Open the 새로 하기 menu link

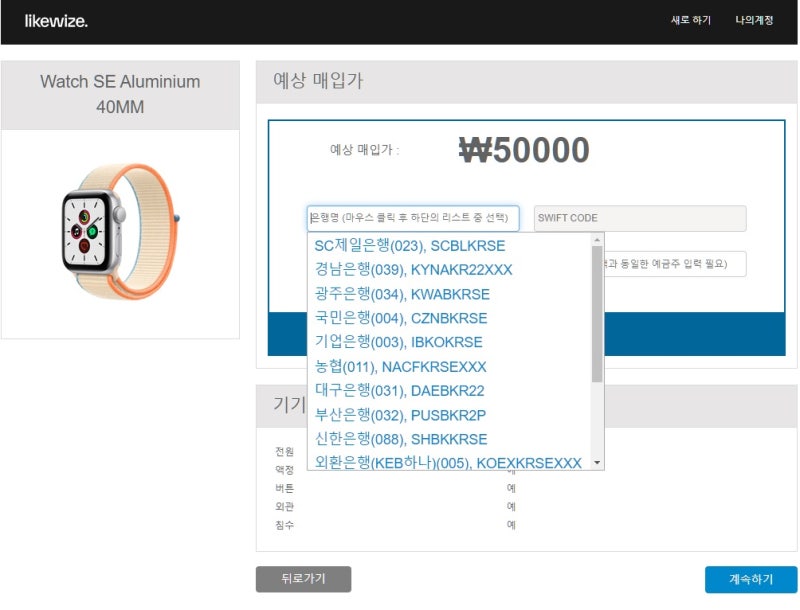pos(691,20)
